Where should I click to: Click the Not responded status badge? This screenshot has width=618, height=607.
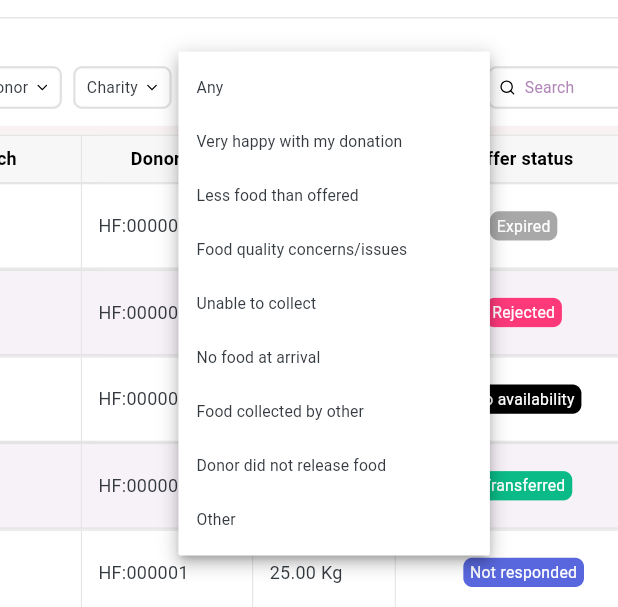523,572
